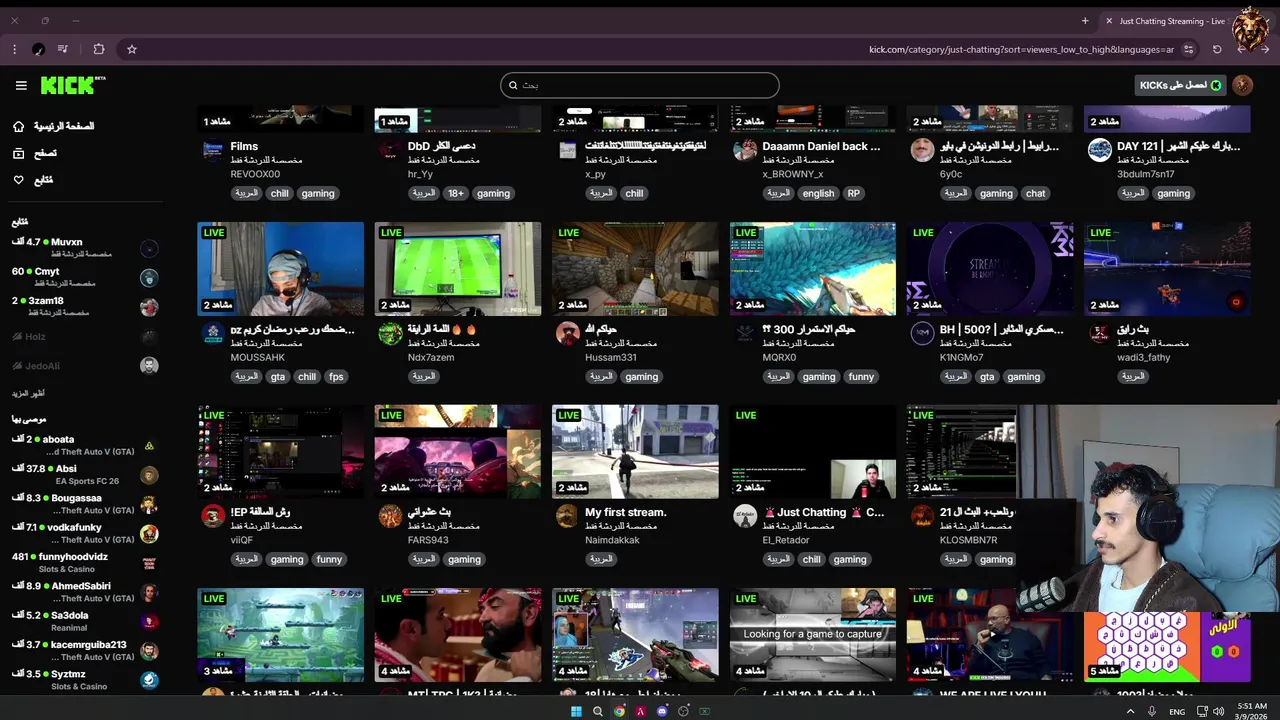
Task: Show hidden system tray icons chevron
Action: (x=1131, y=711)
